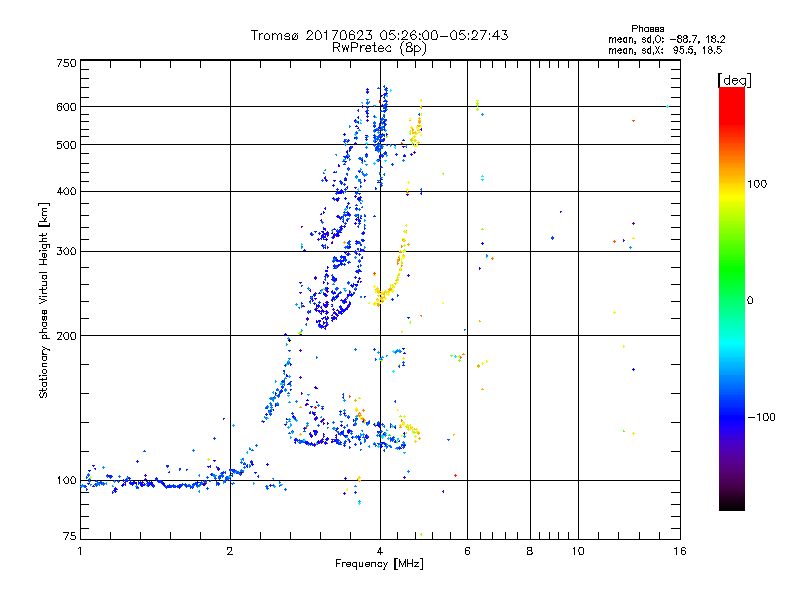Image resolution: width=800 pixels, height=600 pixels.
Task: Click the [deg] color bar label
Action: (x=735, y=80)
